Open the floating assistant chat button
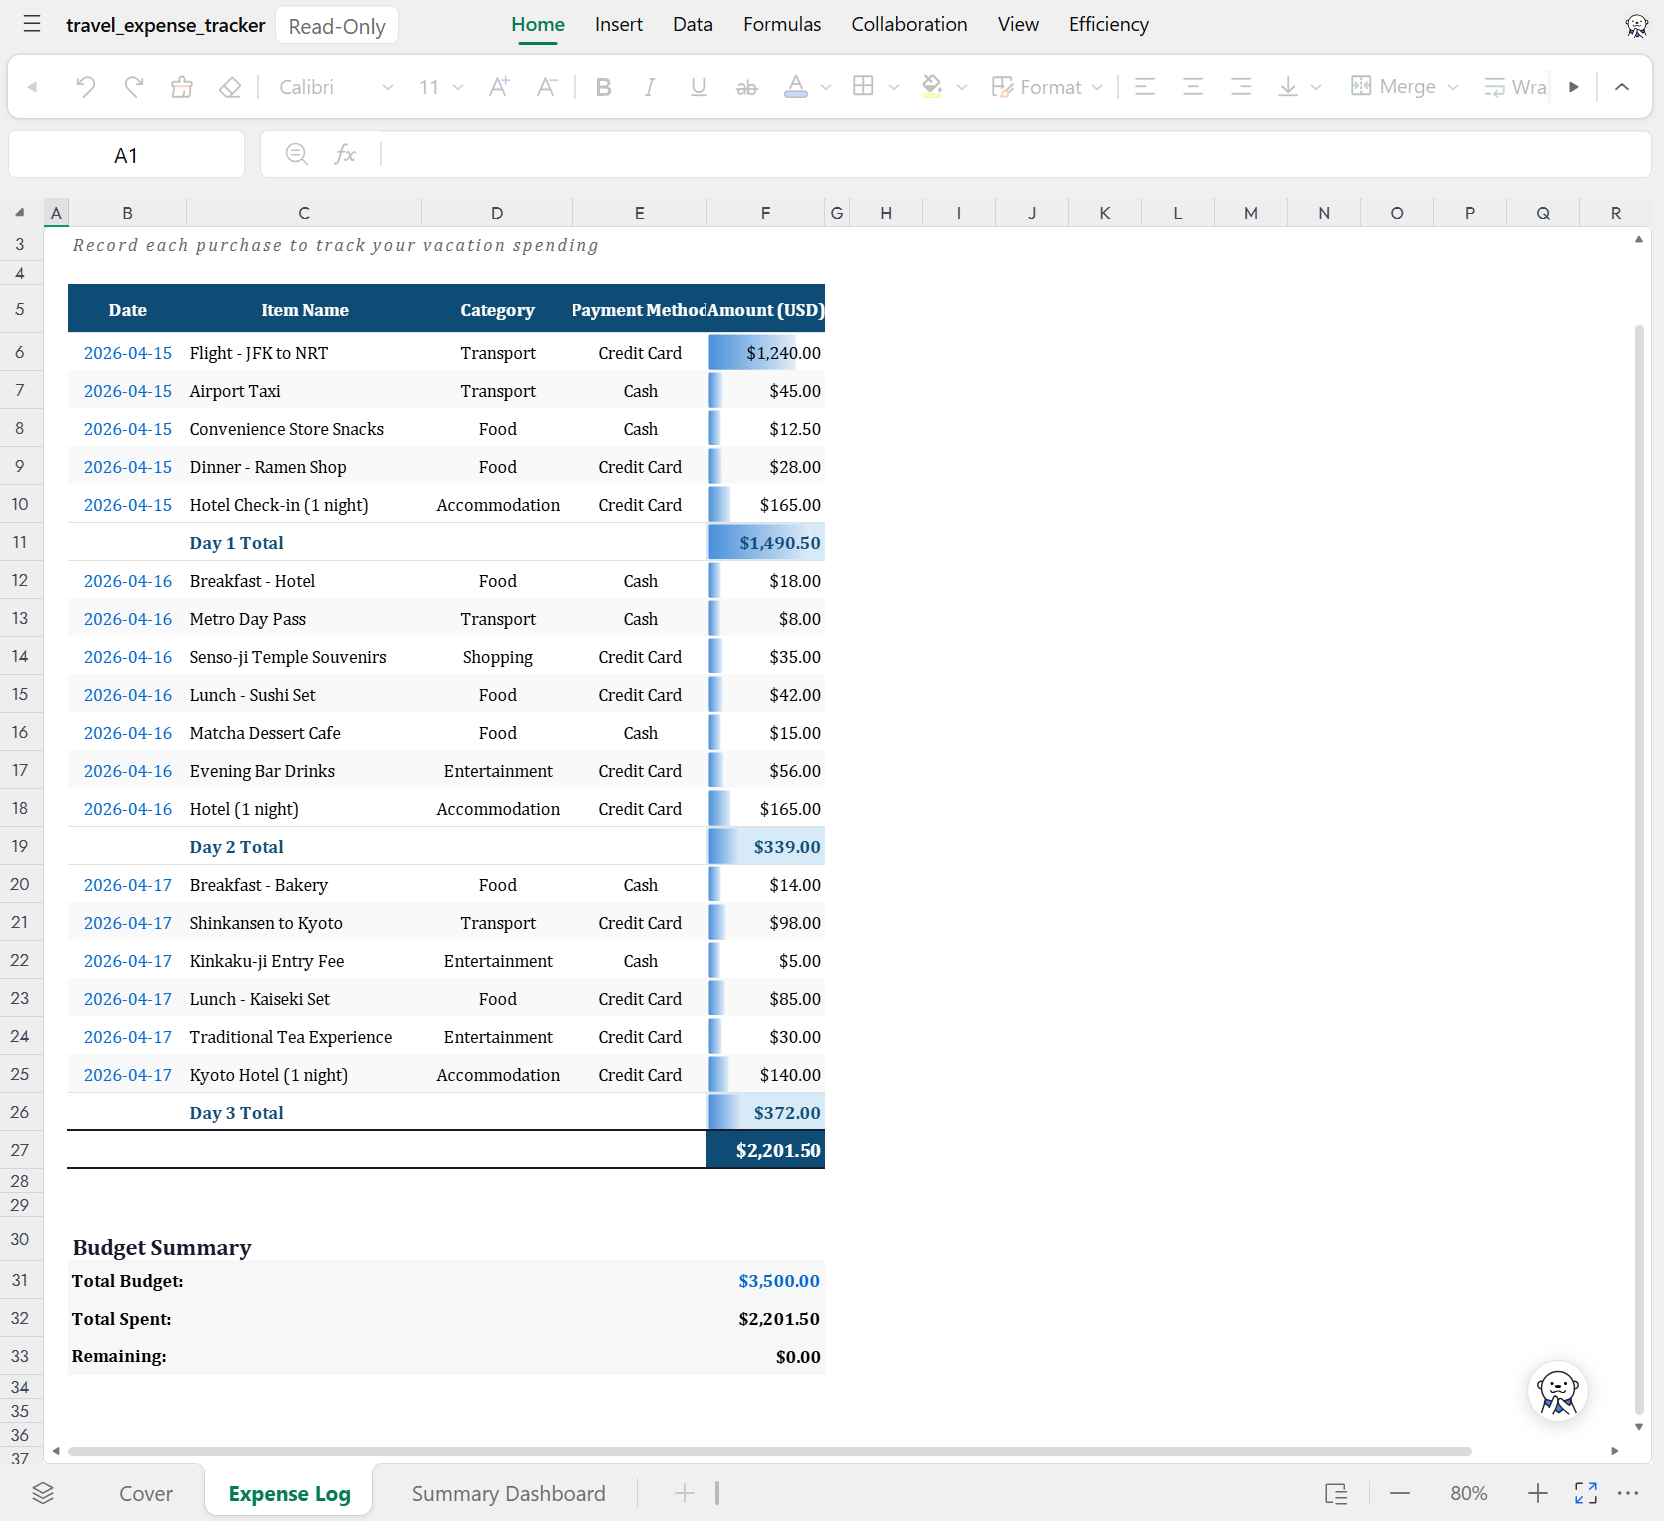Viewport: 1664px width, 1522px height. pos(1558,1391)
